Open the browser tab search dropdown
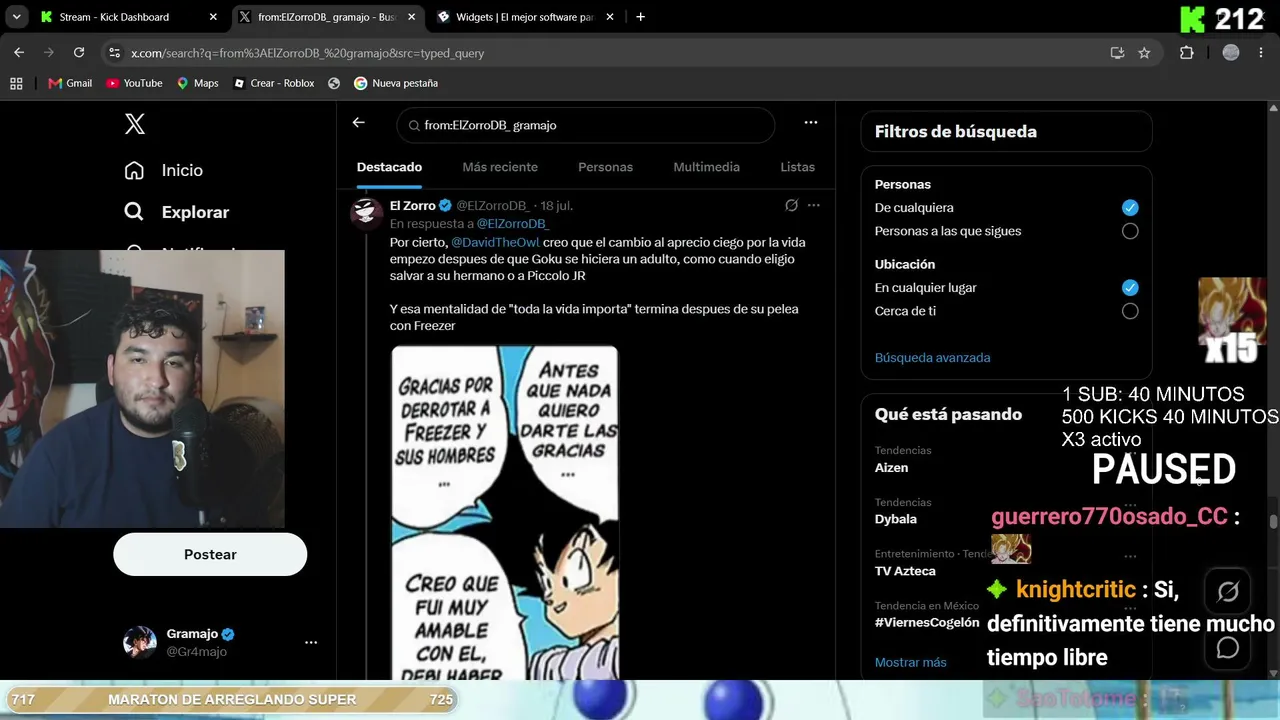The image size is (1280, 720). pos(16,17)
